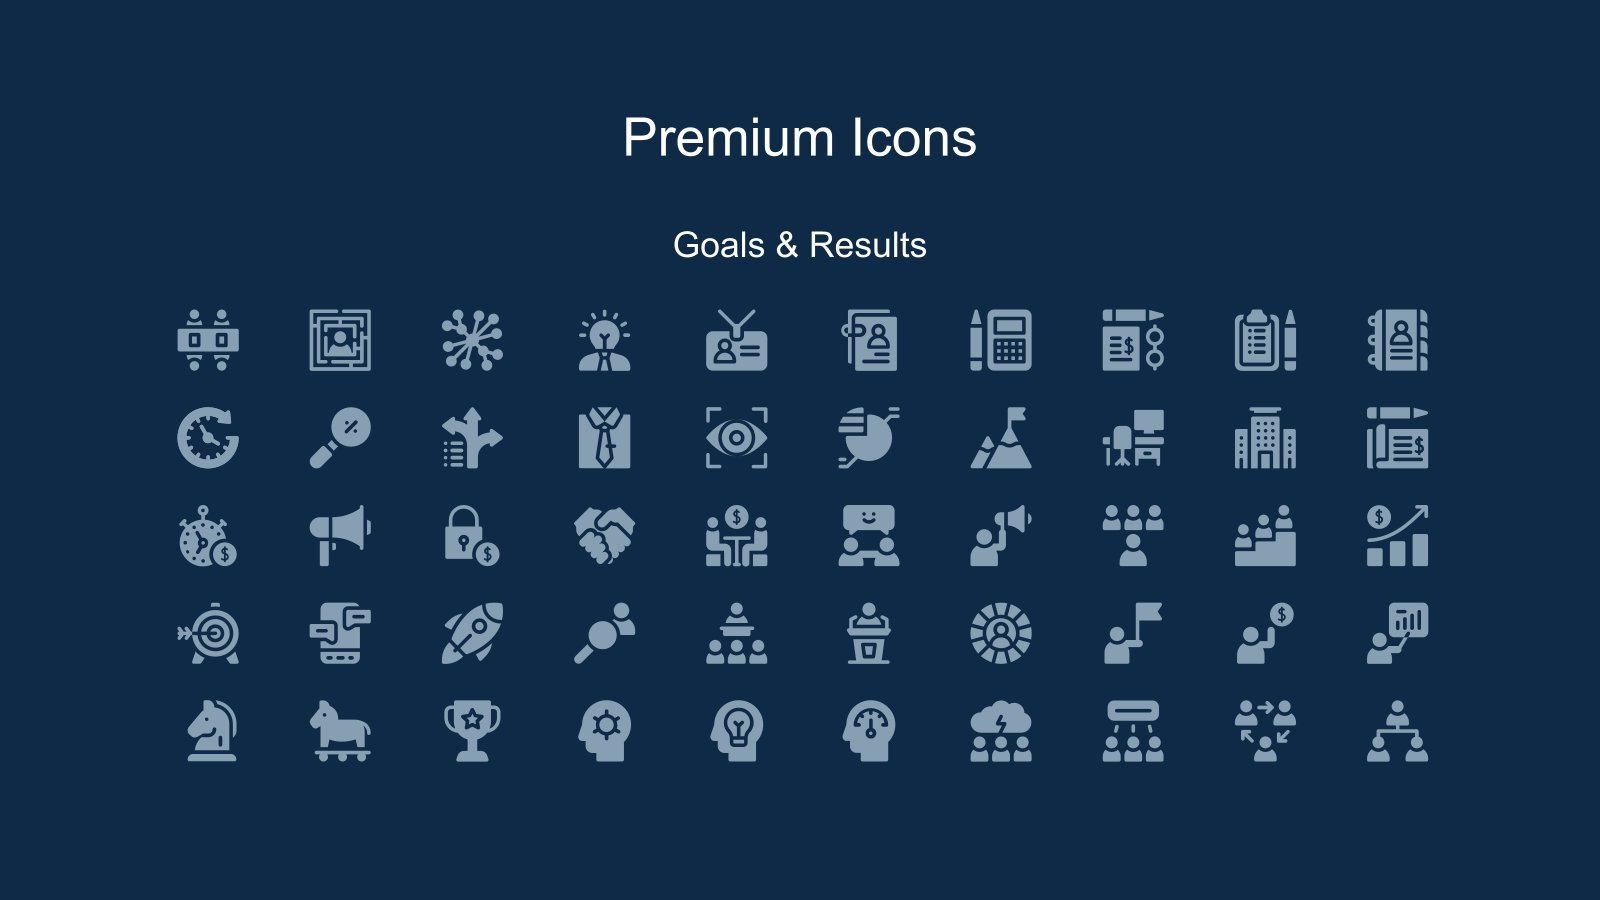Image resolution: width=1600 pixels, height=900 pixels.
Task: Select the chess knight icon
Action: tap(212, 730)
